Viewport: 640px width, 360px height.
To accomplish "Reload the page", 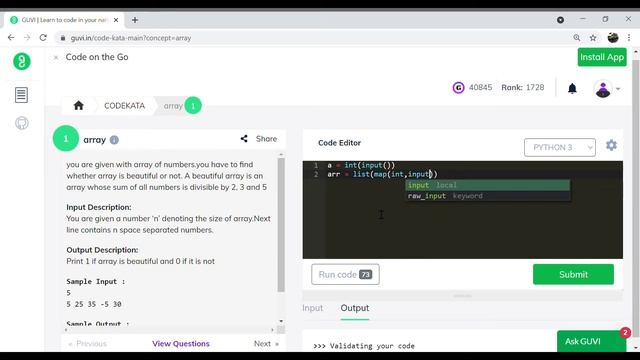I will pyautogui.click(x=43, y=38).
